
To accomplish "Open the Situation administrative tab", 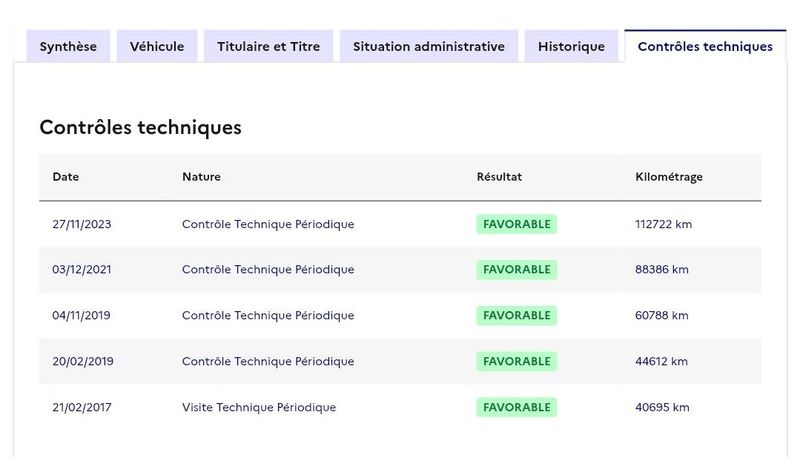I will coord(429,47).
